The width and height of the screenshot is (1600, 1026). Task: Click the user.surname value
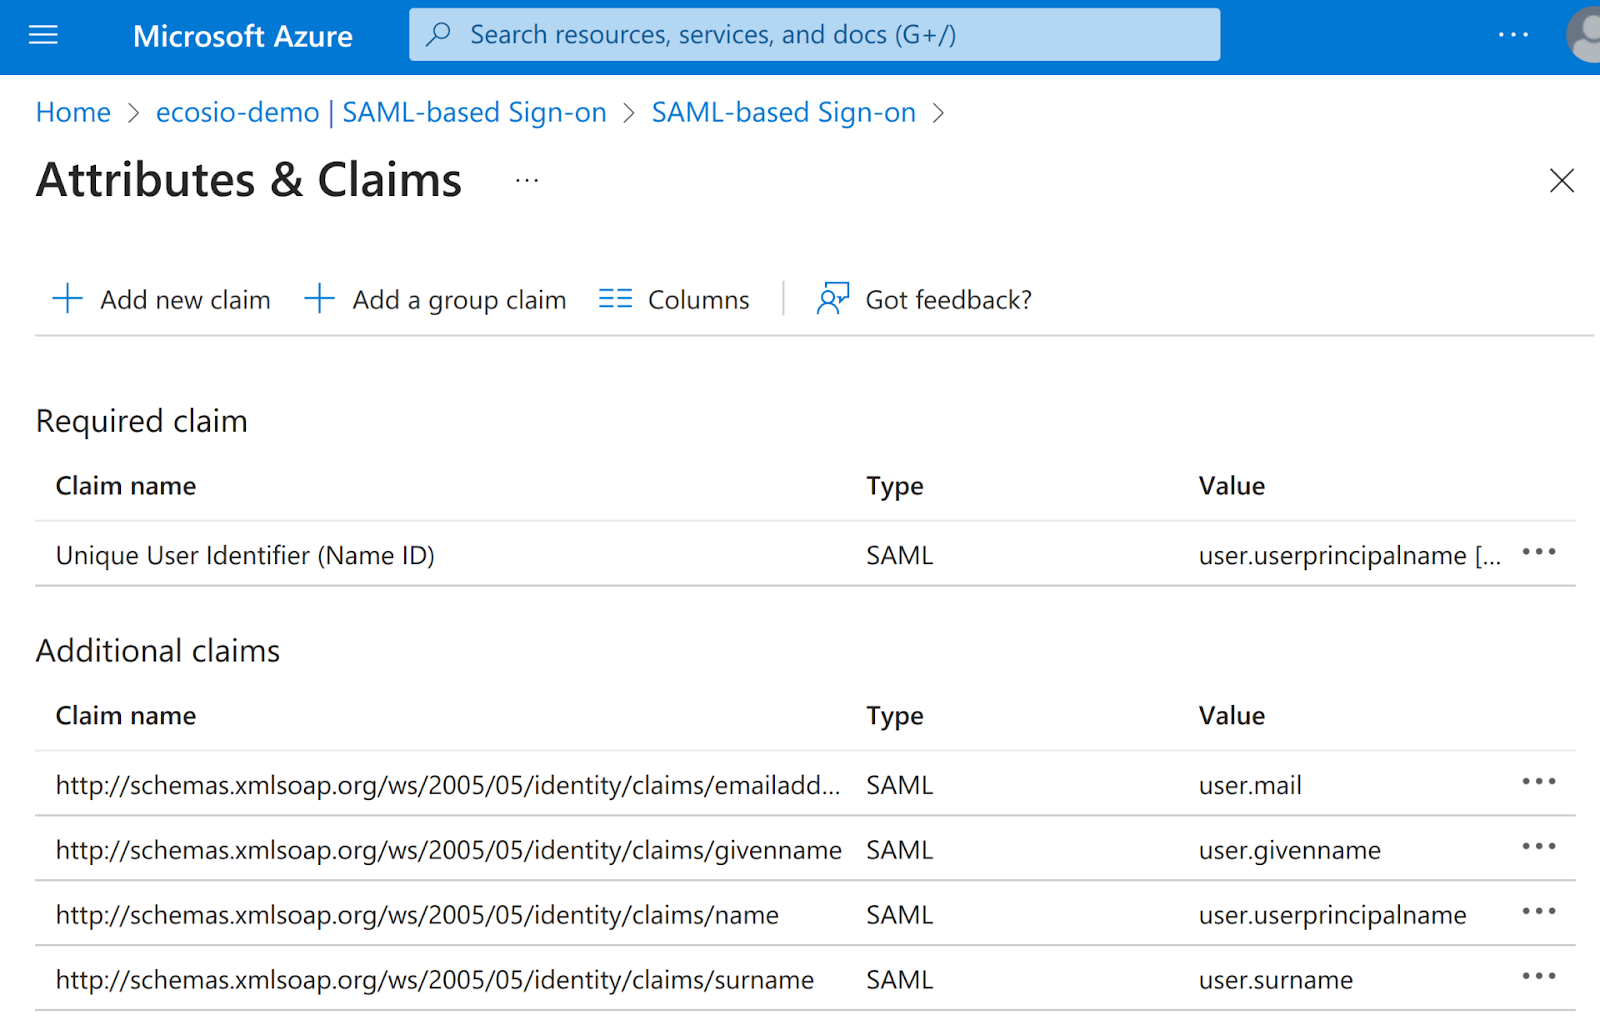click(x=1276, y=981)
